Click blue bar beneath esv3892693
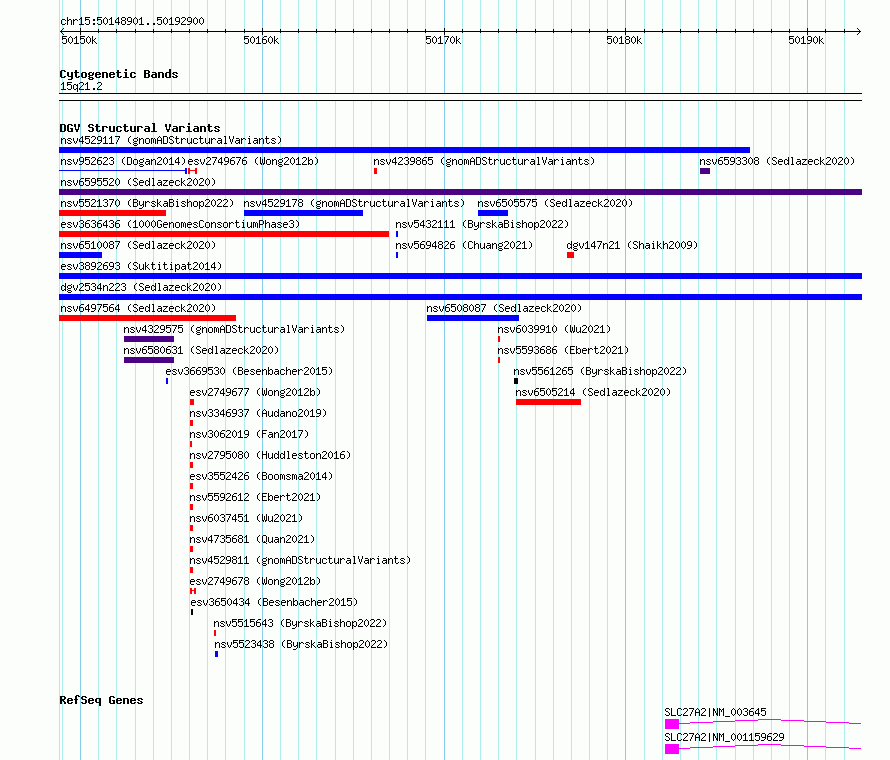890x760 pixels. 460,276
